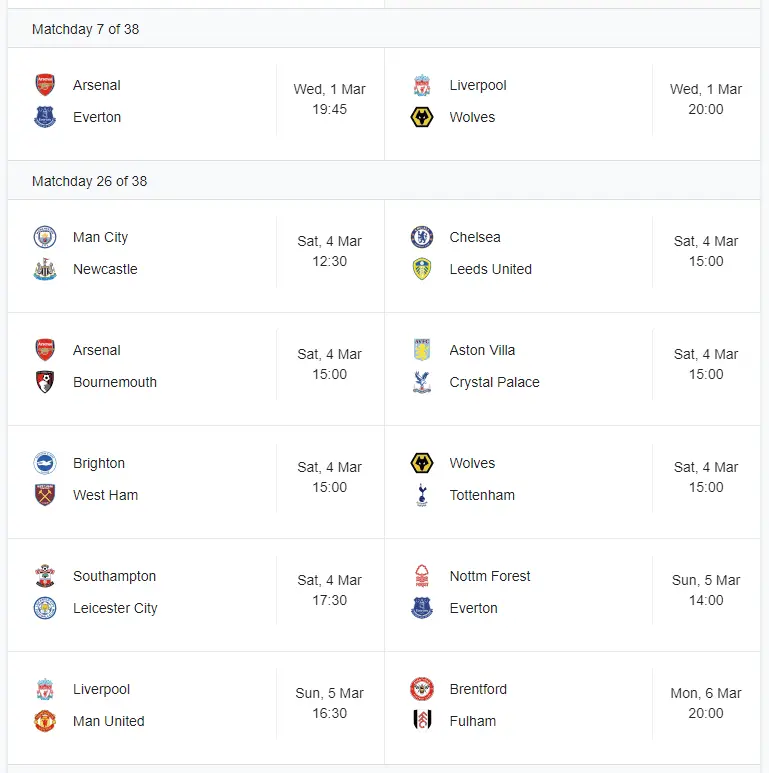Click the Newcastle club crest
769x773 pixels.
pos(45,269)
